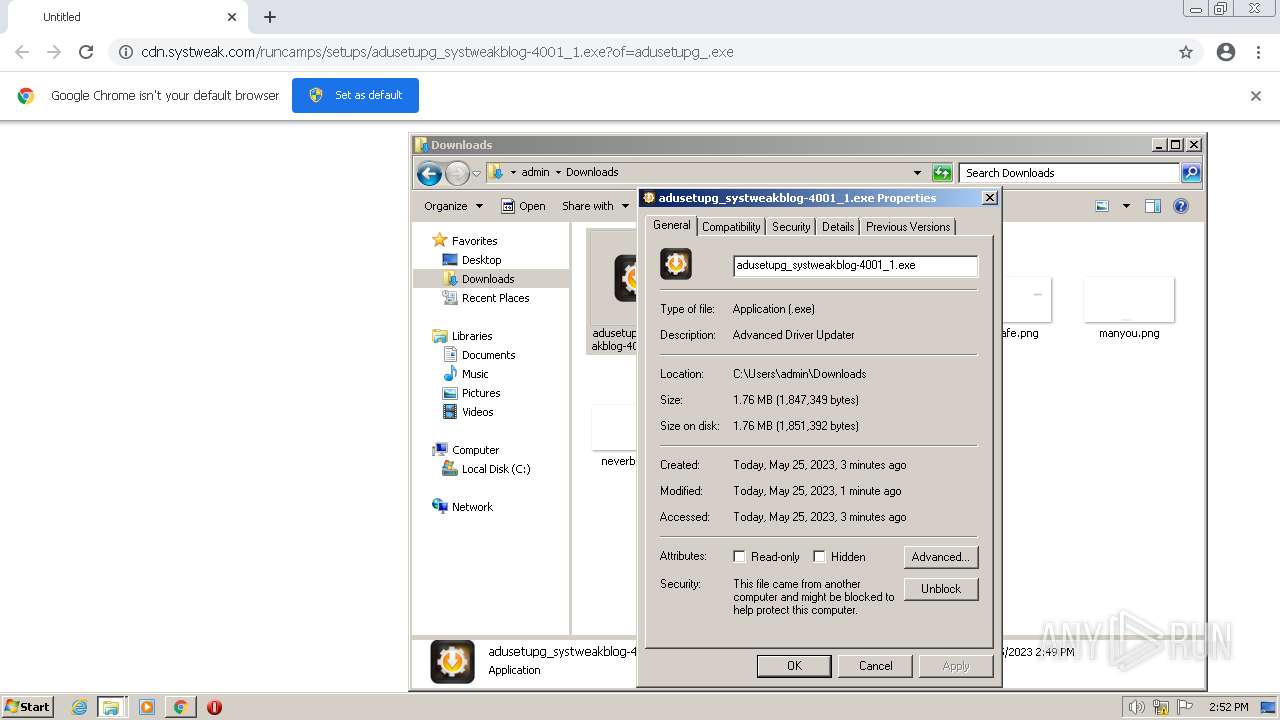Switch to the General tab
Screen dimensions: 1280x720
tap(671, 225)
